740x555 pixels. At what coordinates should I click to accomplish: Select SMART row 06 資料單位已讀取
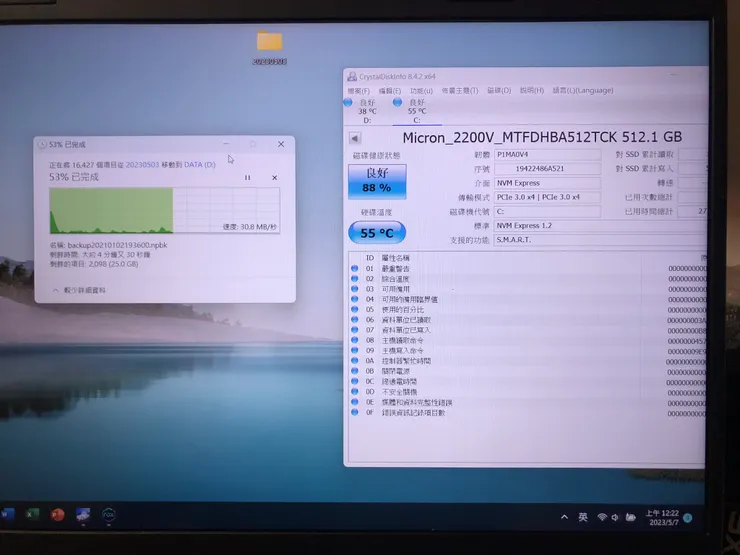tap(528, 320)
